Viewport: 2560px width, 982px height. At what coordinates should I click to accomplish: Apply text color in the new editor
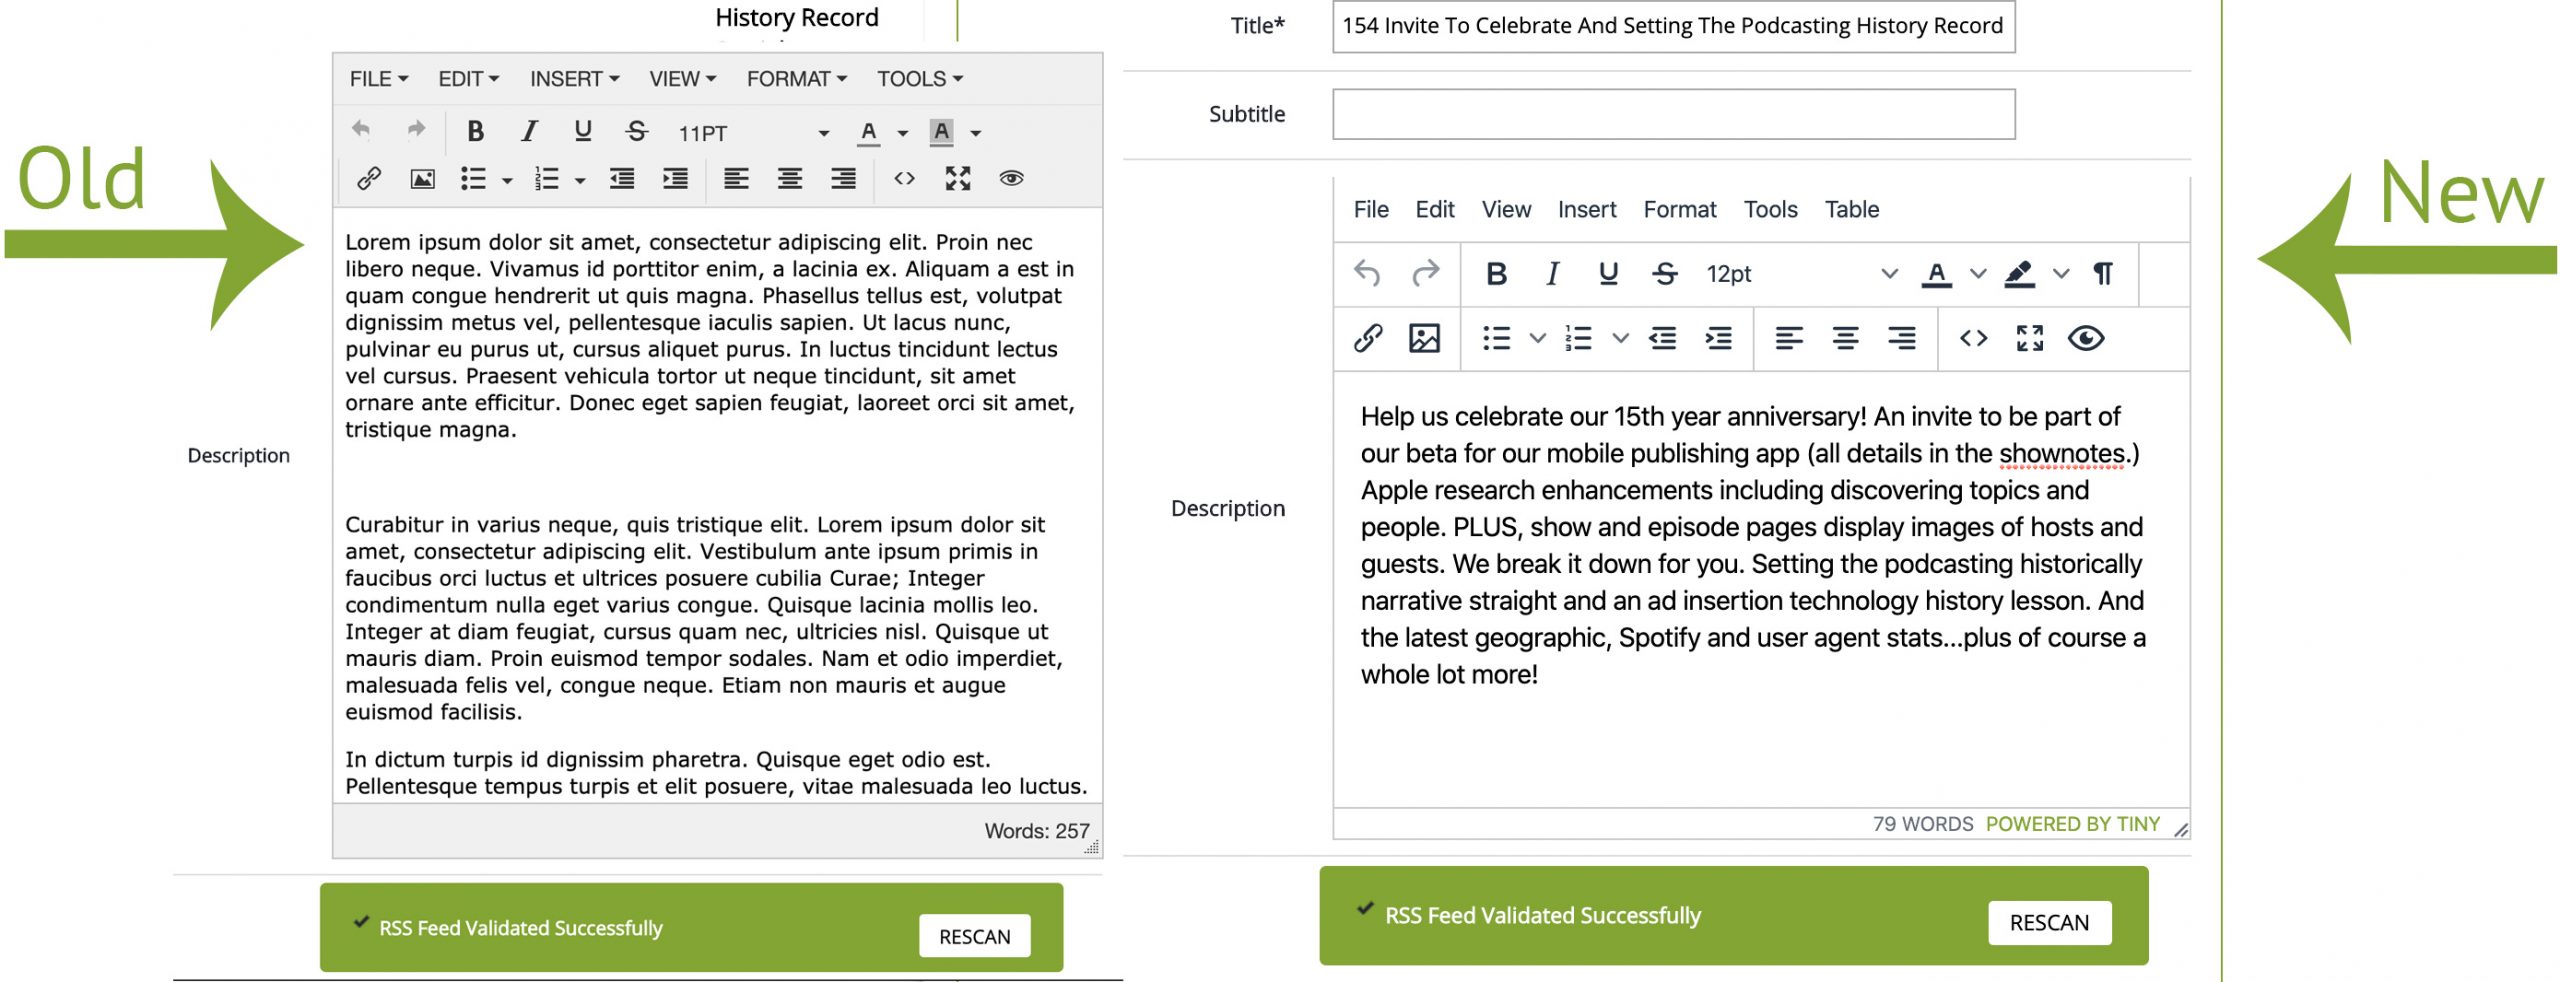tap(1936, 274)
